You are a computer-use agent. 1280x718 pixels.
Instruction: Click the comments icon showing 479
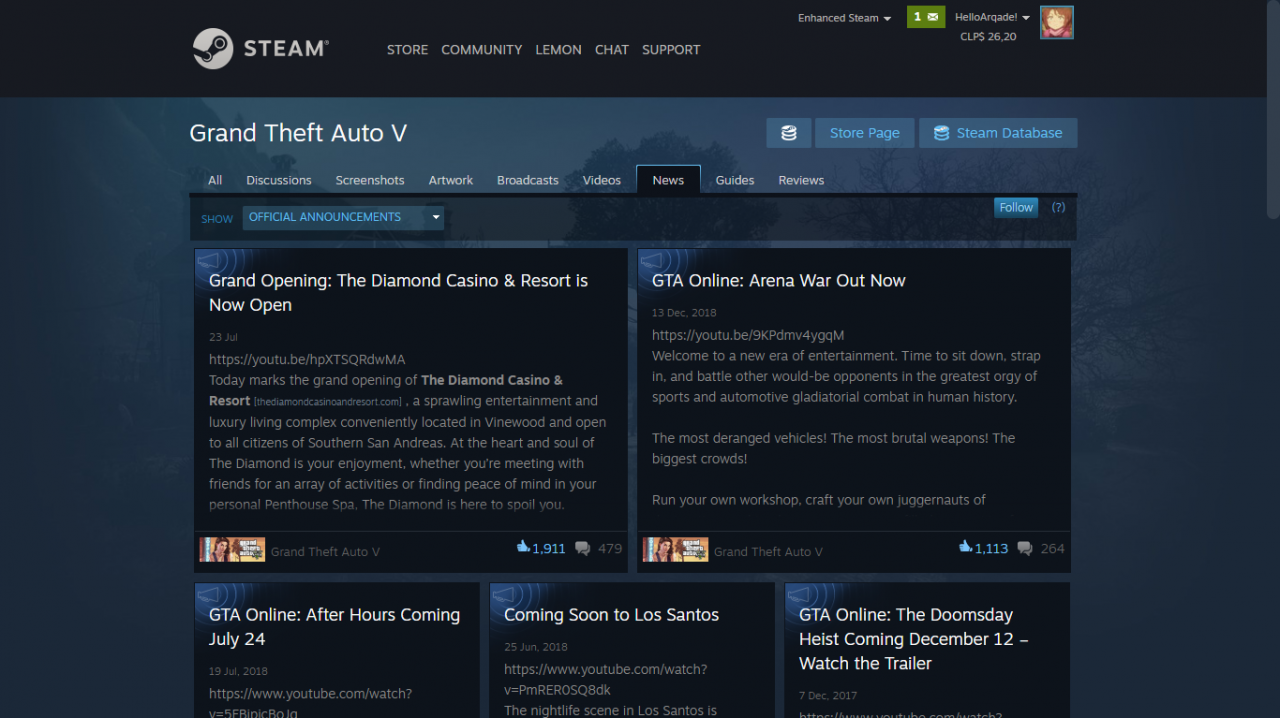tap(583, 548)
